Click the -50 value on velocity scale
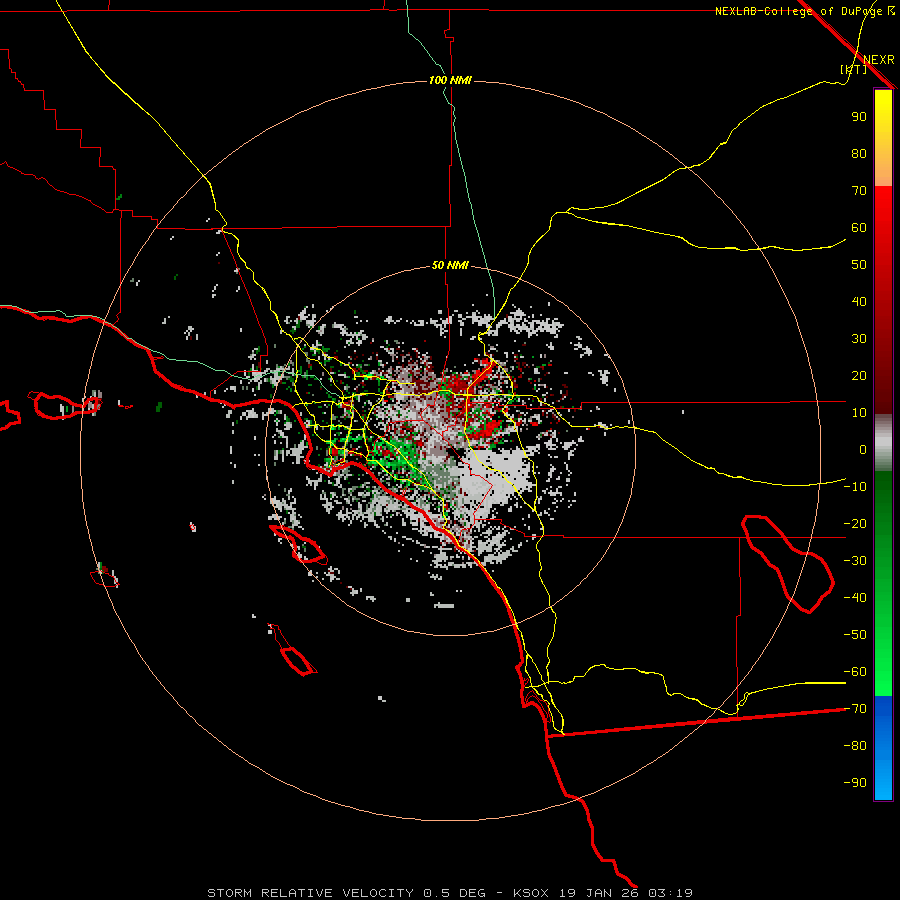 pyautogui.click(x=855, y=635)
